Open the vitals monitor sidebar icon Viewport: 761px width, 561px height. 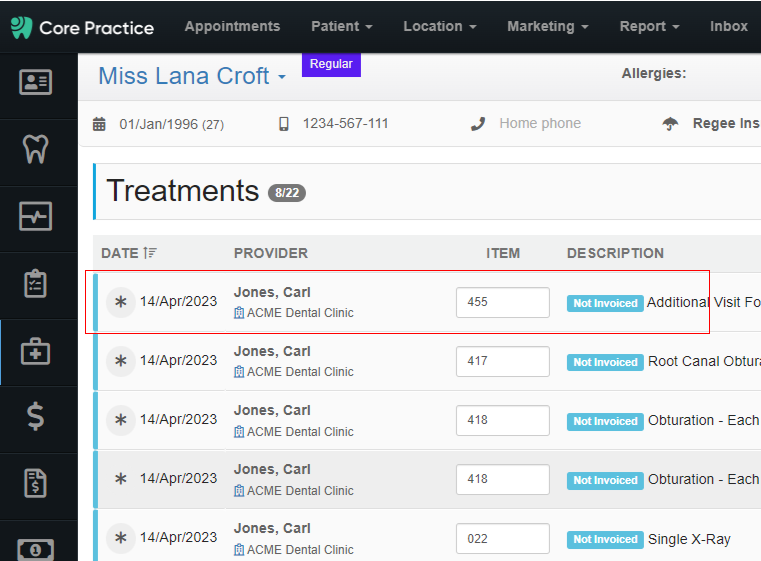click(35, 216)
